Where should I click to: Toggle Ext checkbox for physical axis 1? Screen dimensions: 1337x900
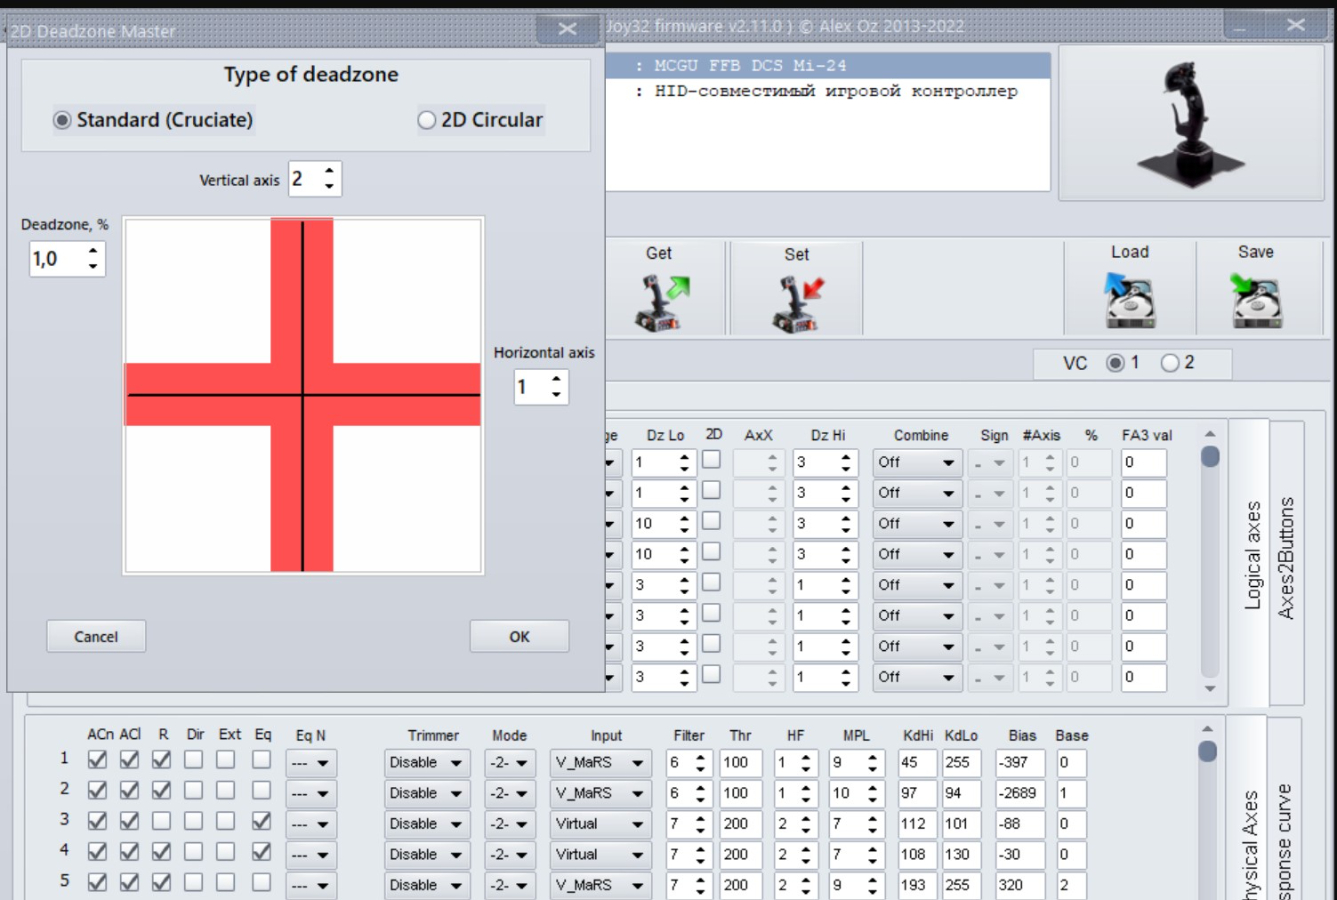226,760
